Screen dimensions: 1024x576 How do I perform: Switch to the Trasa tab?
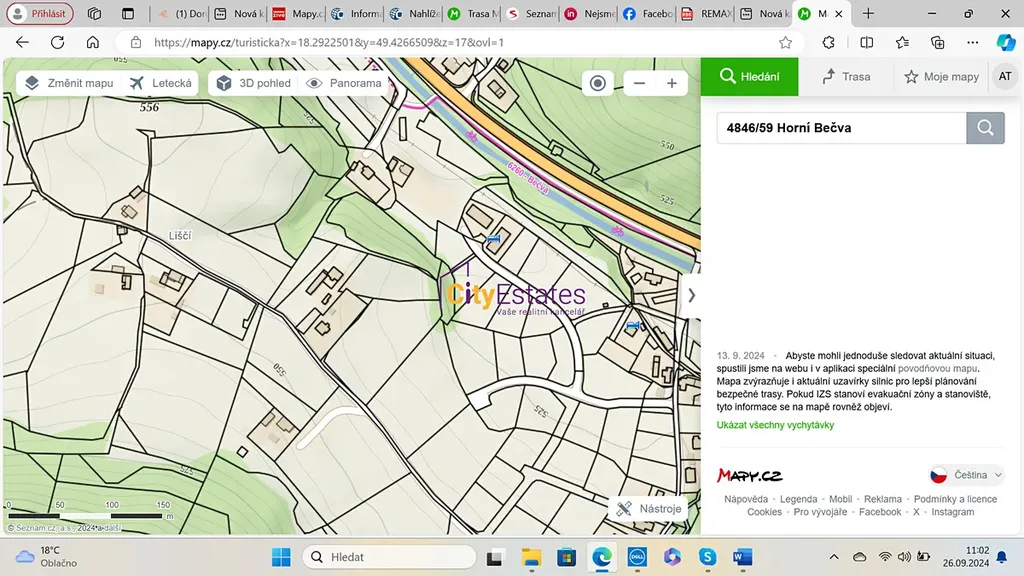click(845, 77)
